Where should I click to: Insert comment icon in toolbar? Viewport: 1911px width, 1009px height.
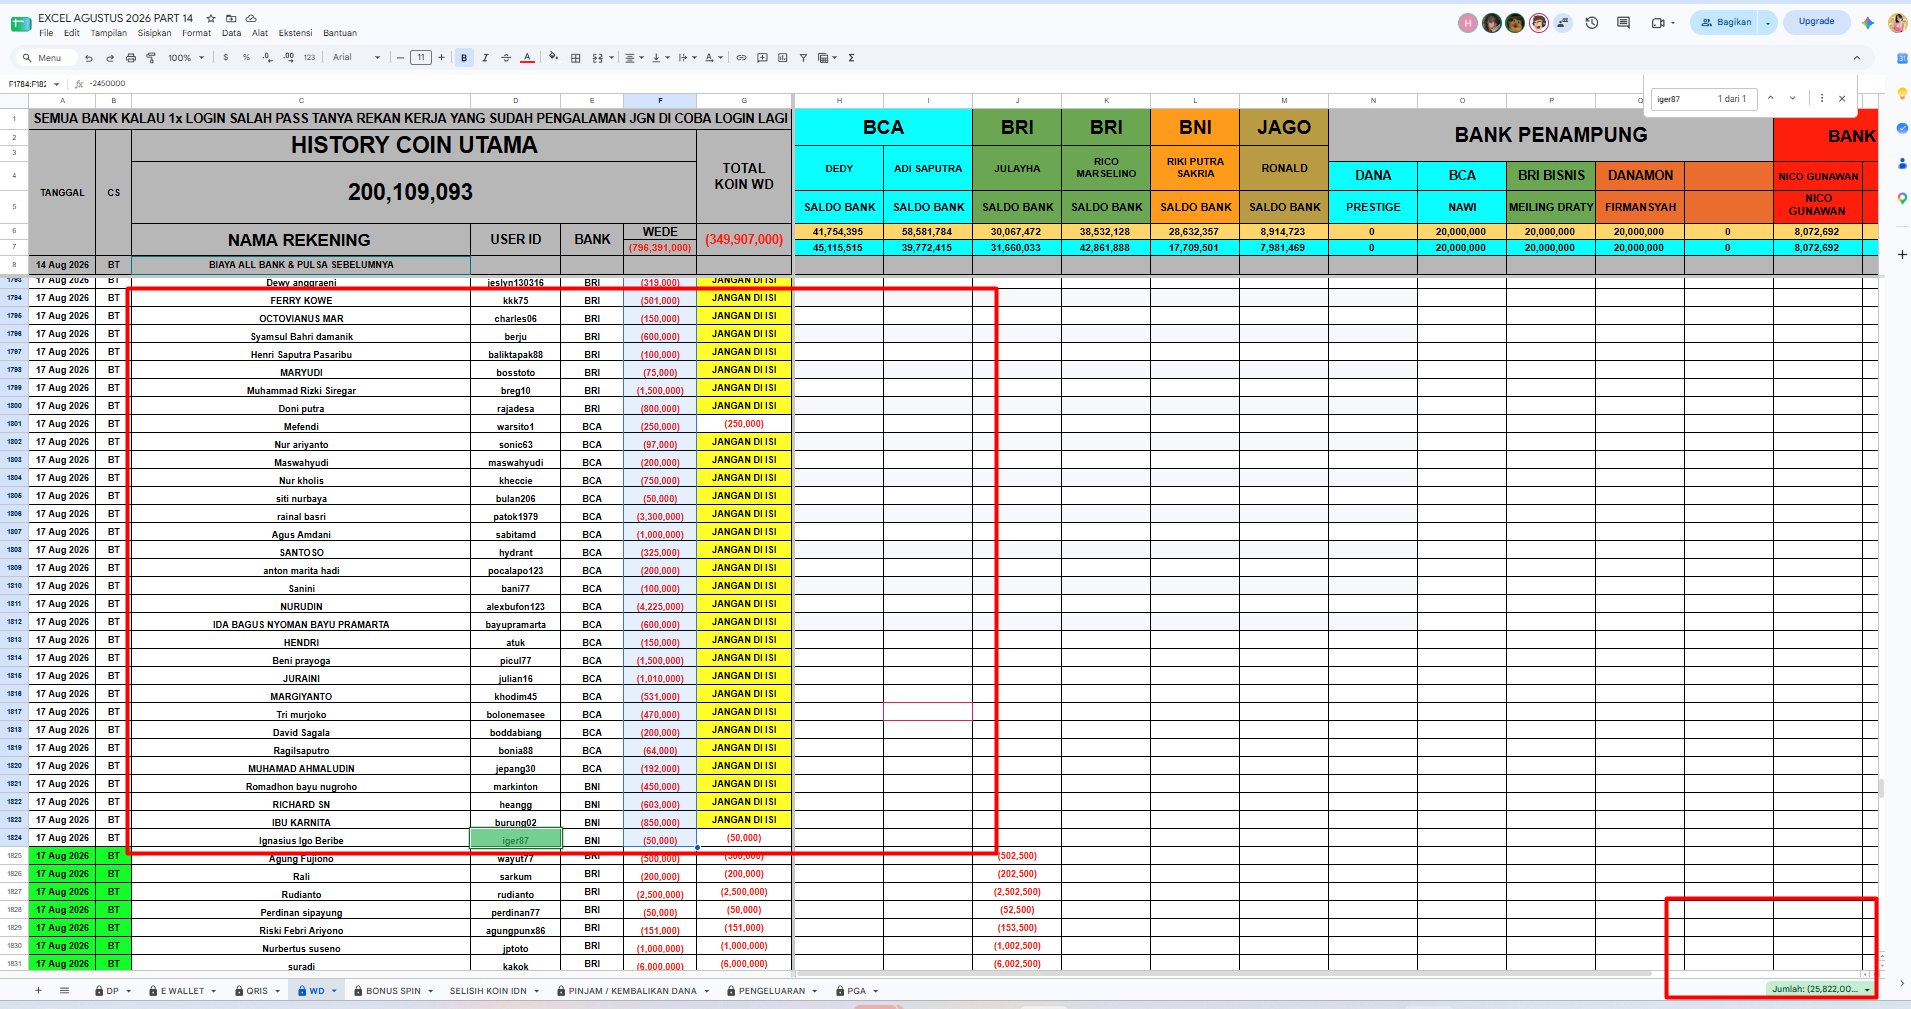point(762,58)
